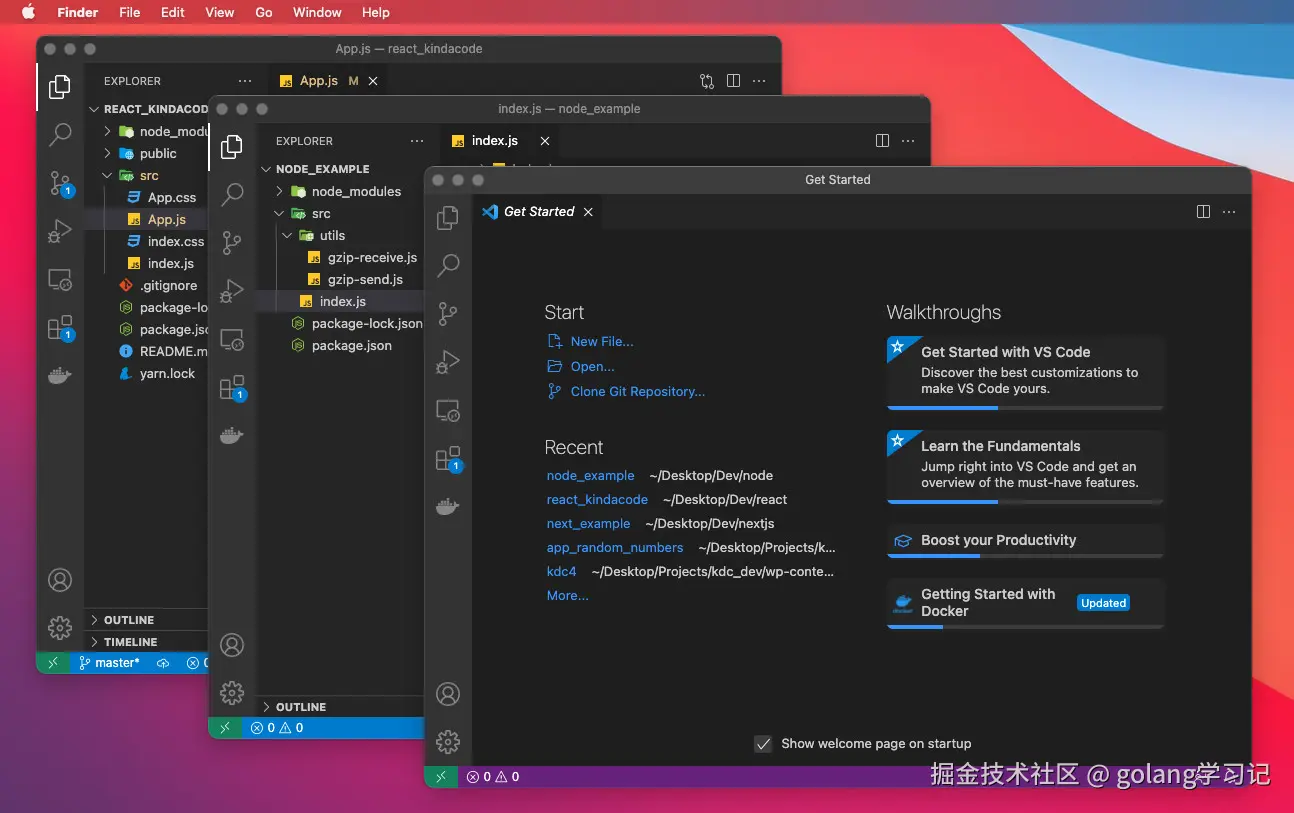This screenshot has height=813, width=1294.
Task: Open Manage gear in react_kindacode window
Action: pos(60,628)
